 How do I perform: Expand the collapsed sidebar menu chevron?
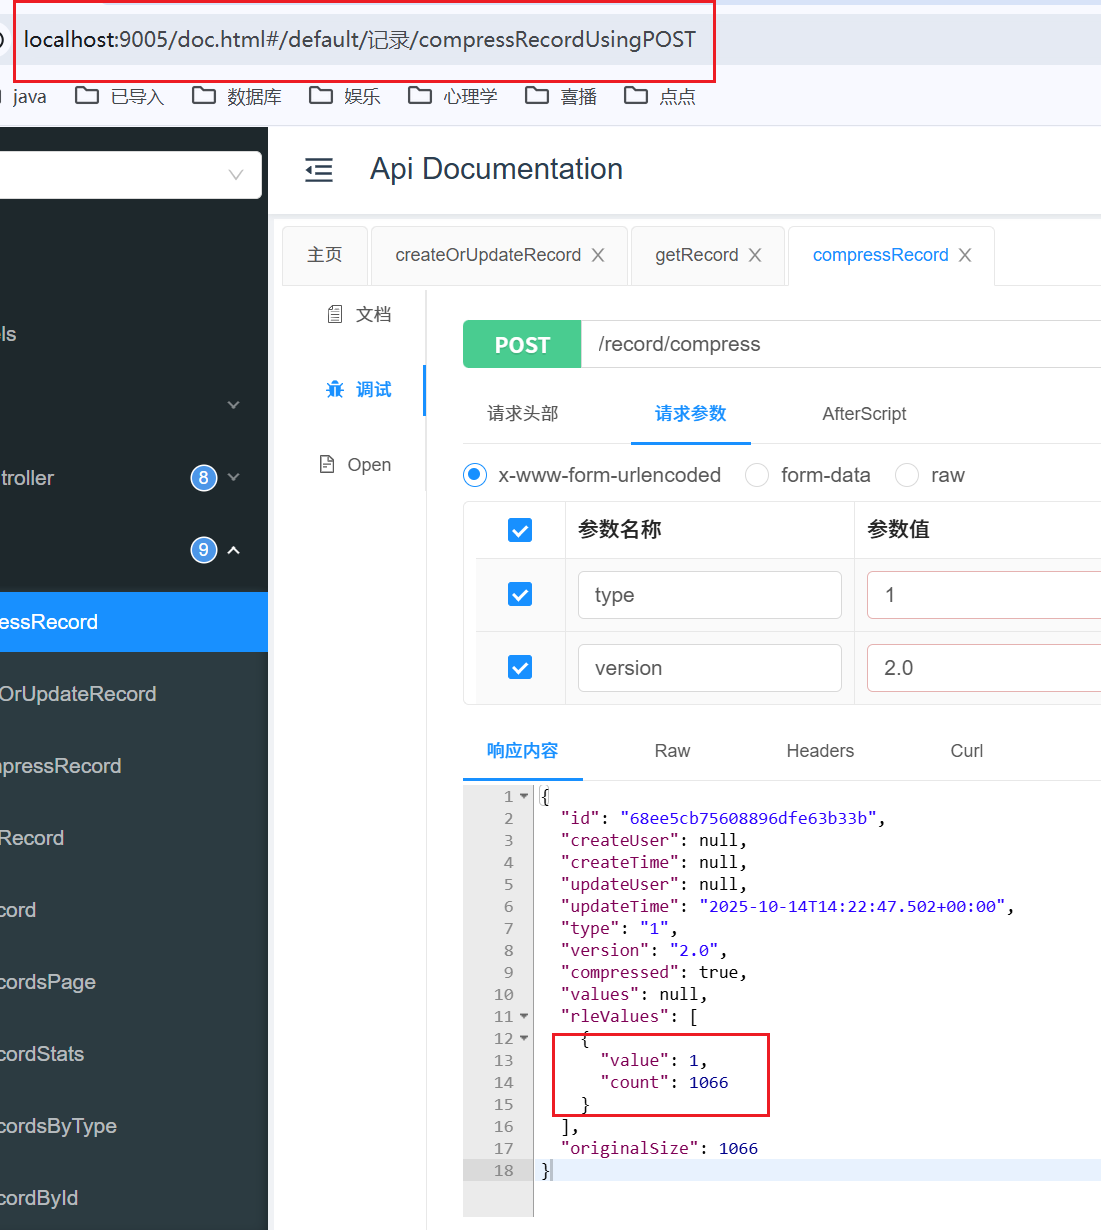pyautogui.click(x=233, y=405)
